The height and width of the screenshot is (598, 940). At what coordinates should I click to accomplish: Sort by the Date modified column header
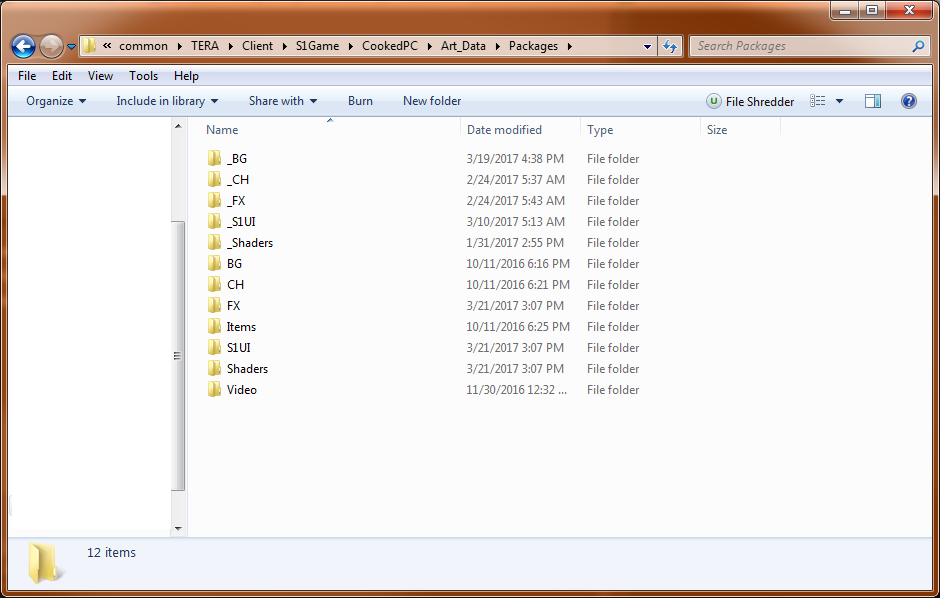[505, 130]
